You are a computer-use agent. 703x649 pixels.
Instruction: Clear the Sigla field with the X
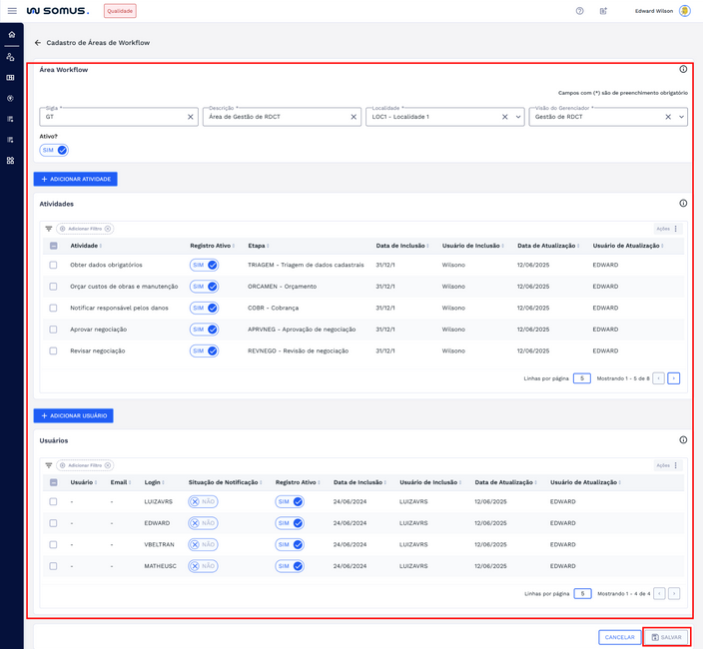tap(190, 117)
